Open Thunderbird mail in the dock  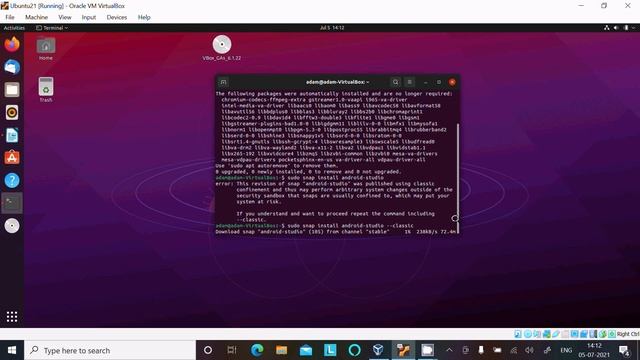point(12,67)
